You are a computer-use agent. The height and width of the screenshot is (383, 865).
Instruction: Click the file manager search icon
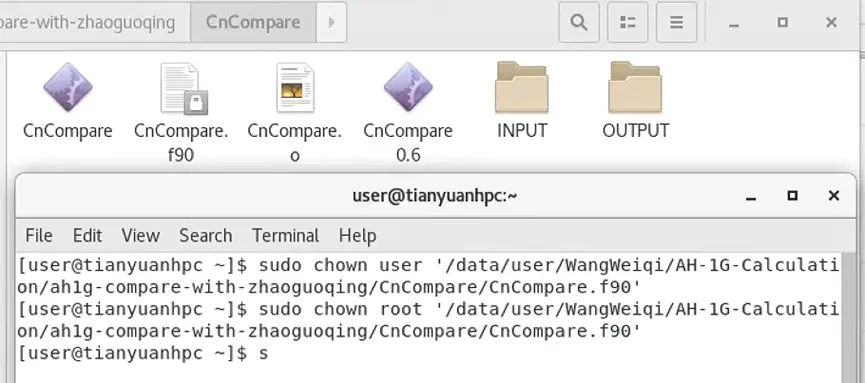[x=579, y=22]
